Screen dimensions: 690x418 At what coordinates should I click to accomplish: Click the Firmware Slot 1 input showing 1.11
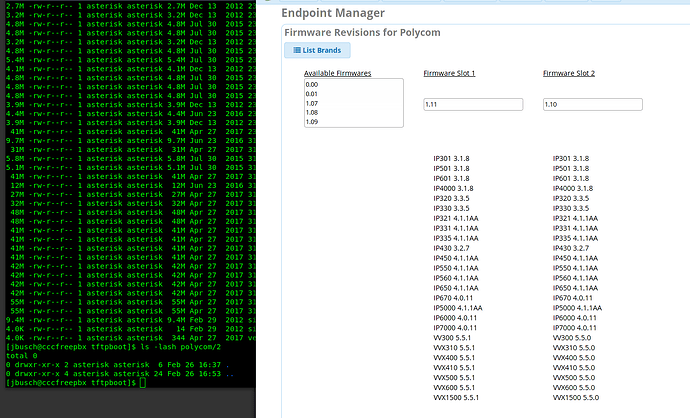(x=473, y=104)
